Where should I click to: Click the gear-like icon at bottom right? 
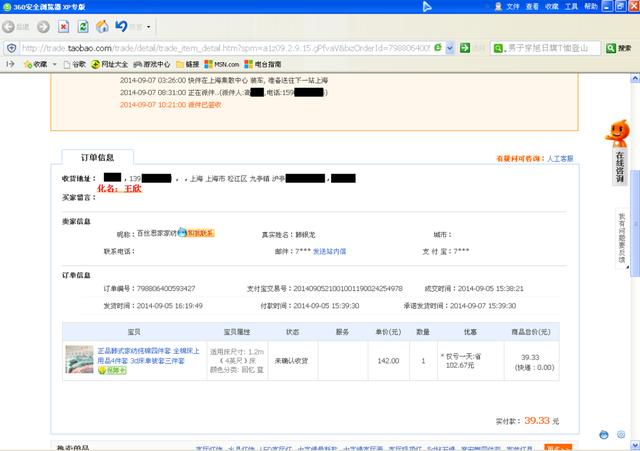coord(621,434)
